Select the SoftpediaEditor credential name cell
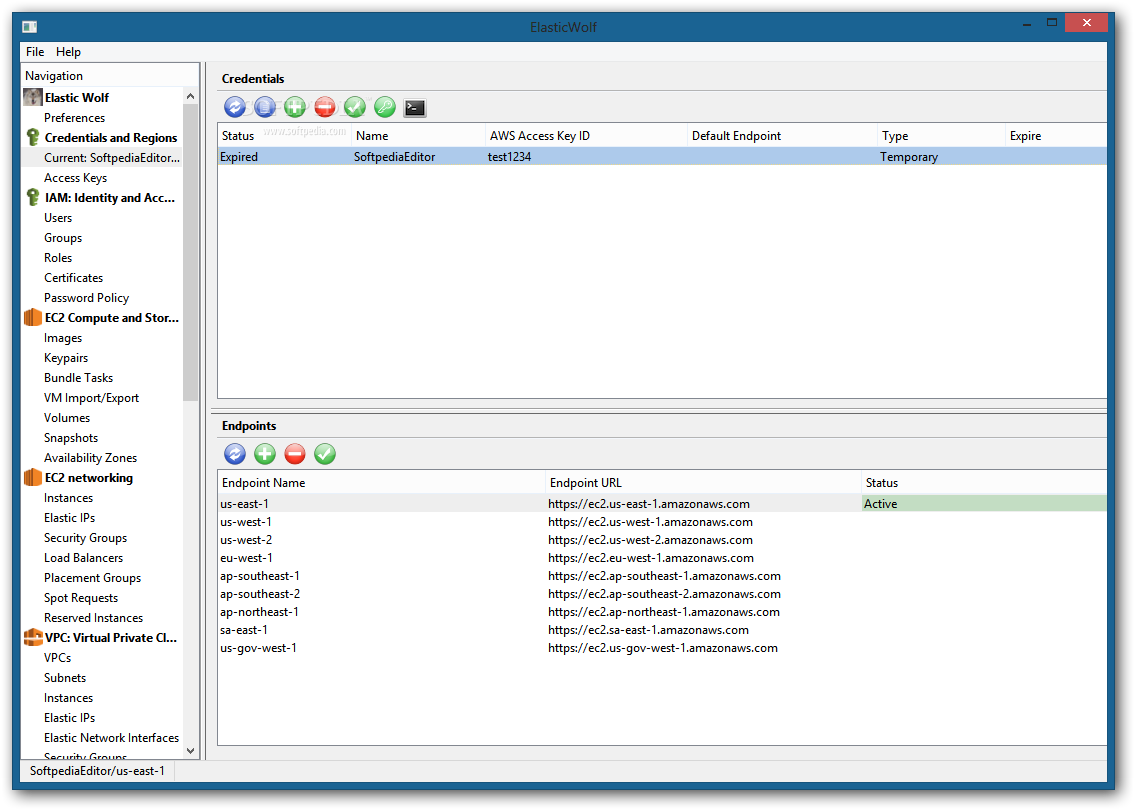The image size is (1135, 810). (394, 156)
